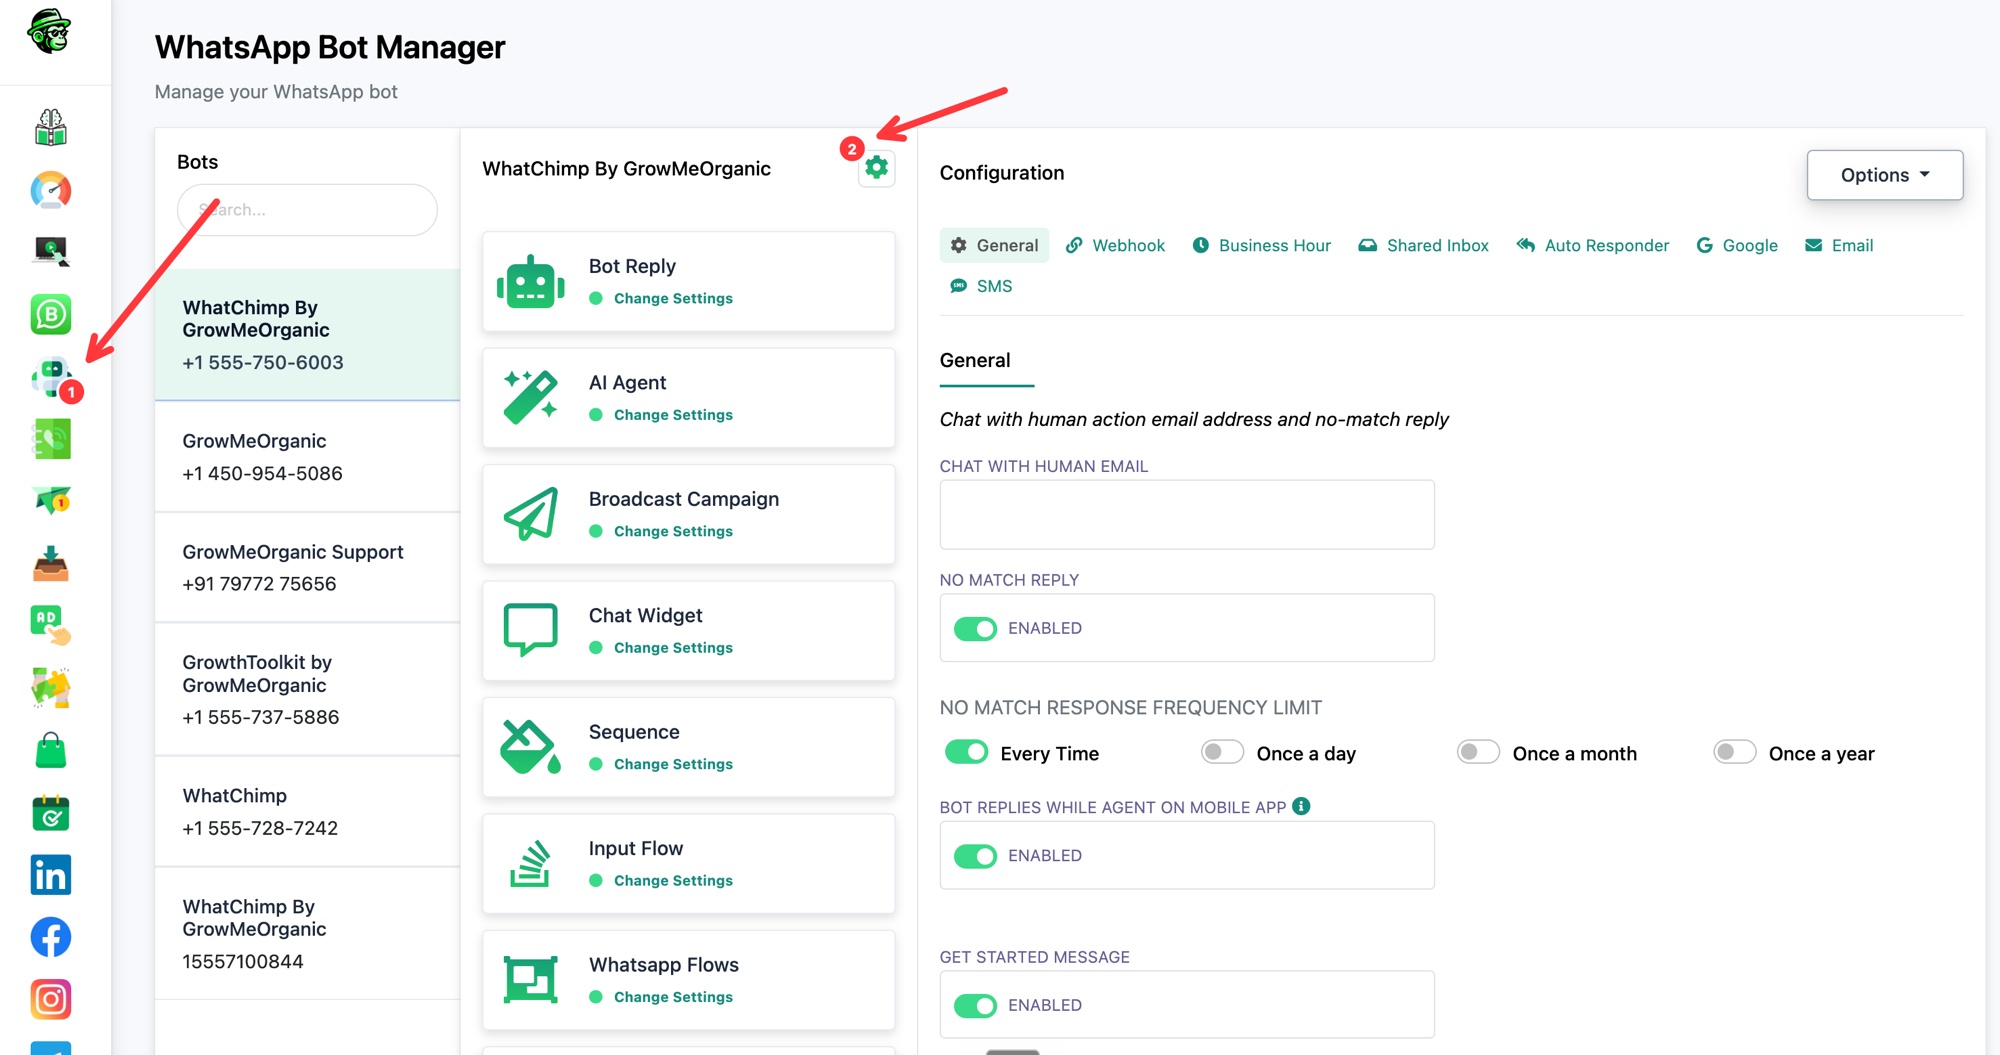
Task: Open the SMS configuration tab
Action: click(981, 286)
